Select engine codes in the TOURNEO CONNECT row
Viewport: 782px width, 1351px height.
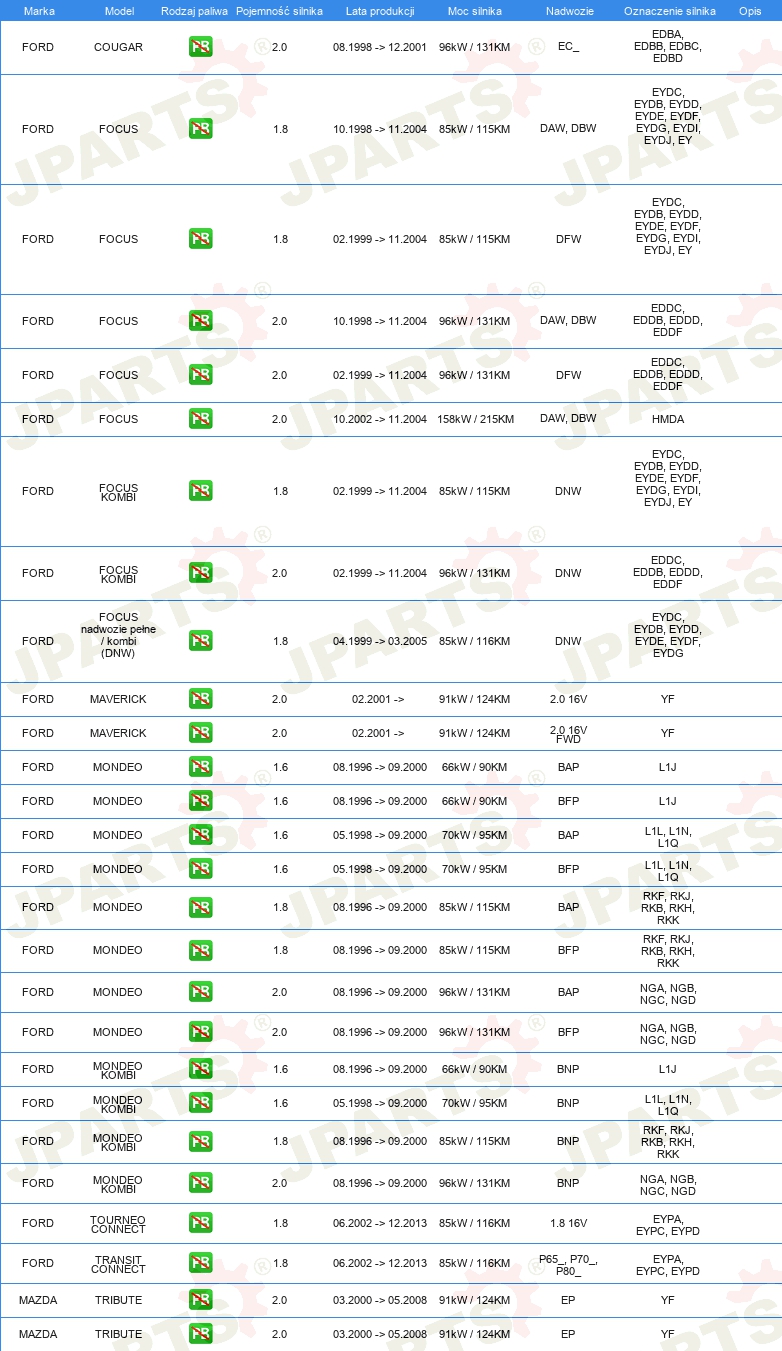coord(668,1223)
